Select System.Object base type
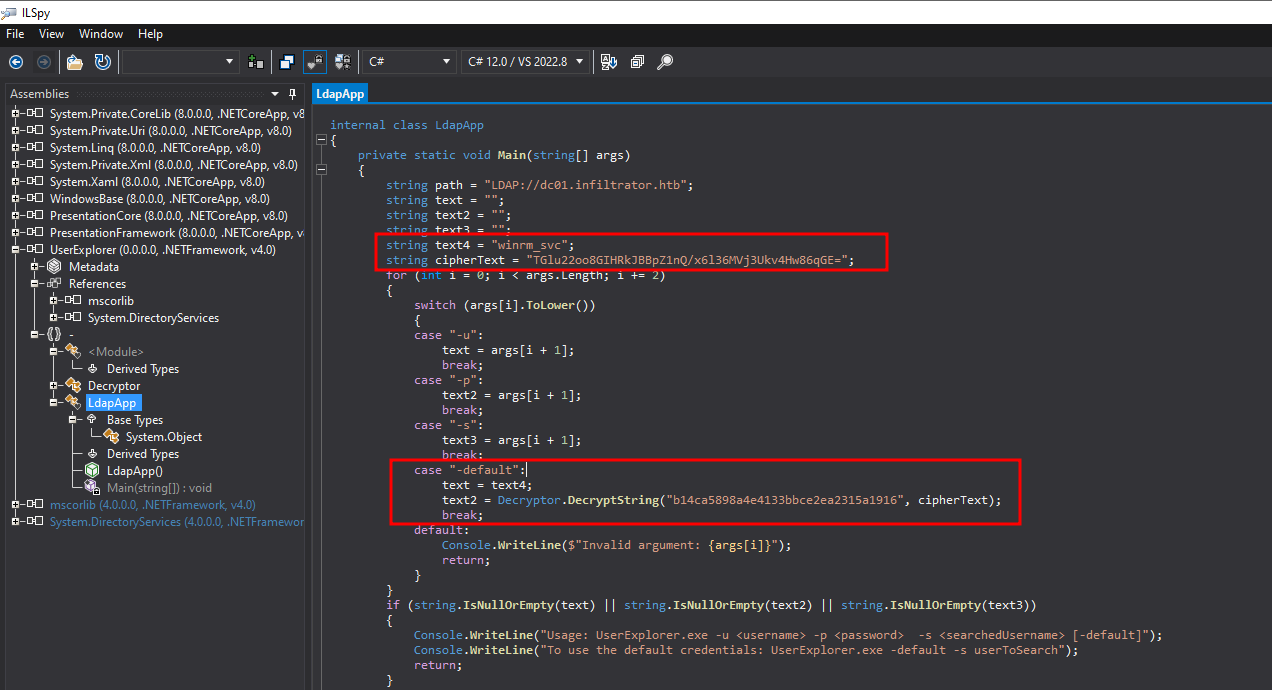The height and width of the screenshot is (690, 1272). [x=163, y=436]
